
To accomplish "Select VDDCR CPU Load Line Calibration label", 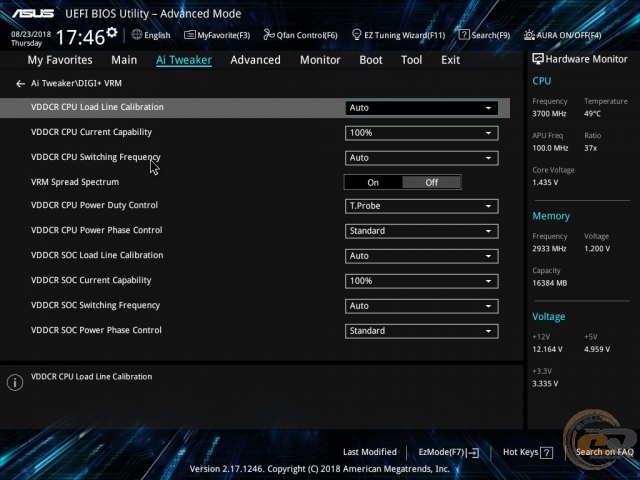I will (97, 107).
